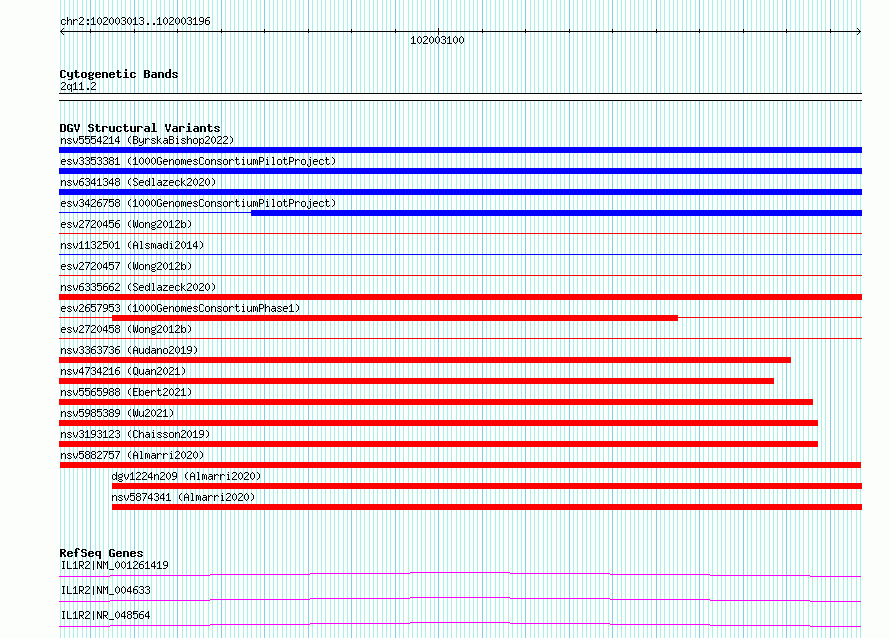Click the red bar under nsv4734216
890x638 pixels.
click(x=416, y=381)
